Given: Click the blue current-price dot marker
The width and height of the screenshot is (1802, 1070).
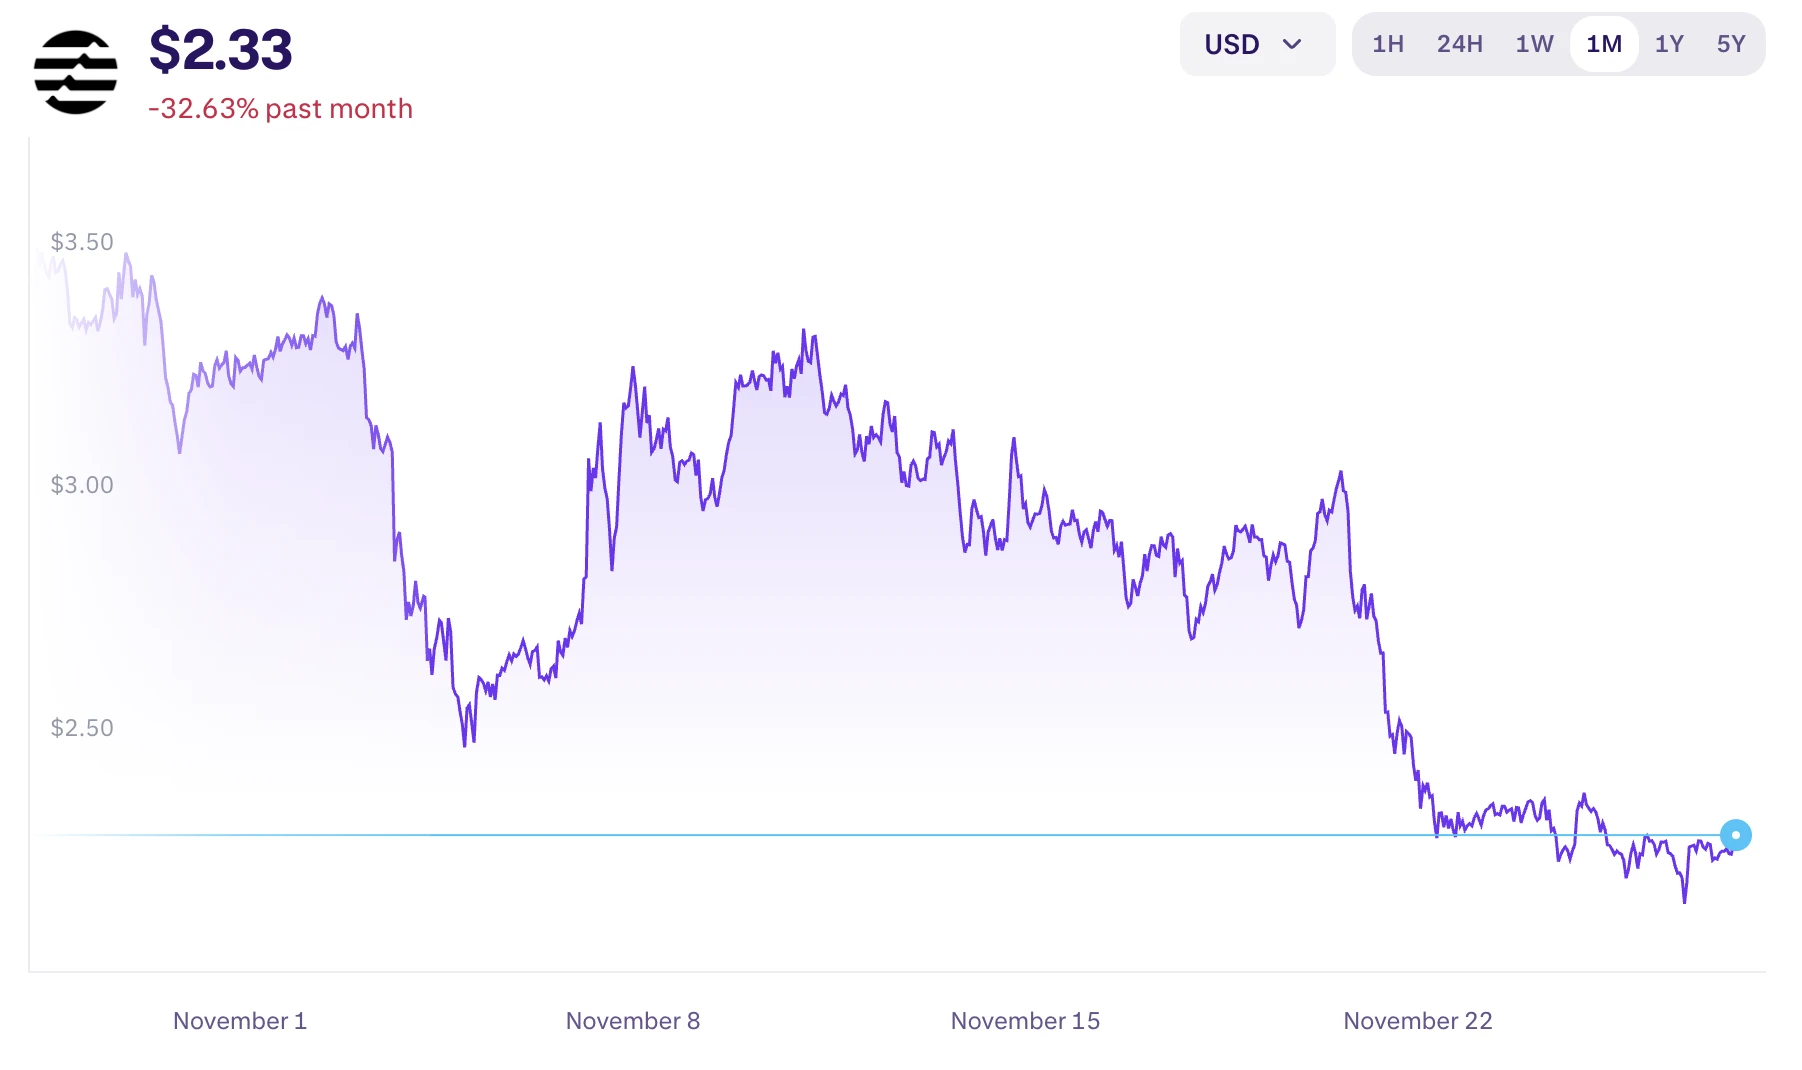Looking at the screenshot, I should pyautogui.click(x=1735, y=835).
